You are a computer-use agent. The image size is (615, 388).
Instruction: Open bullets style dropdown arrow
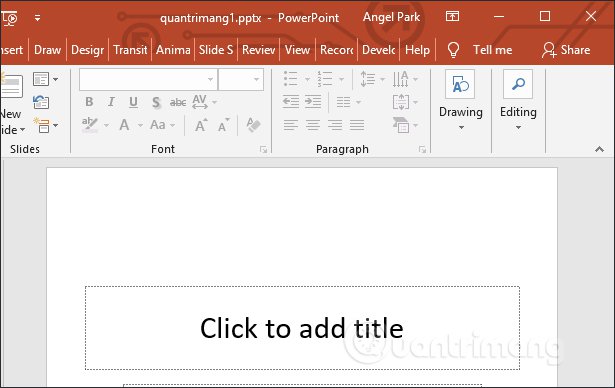pos(307,80)
